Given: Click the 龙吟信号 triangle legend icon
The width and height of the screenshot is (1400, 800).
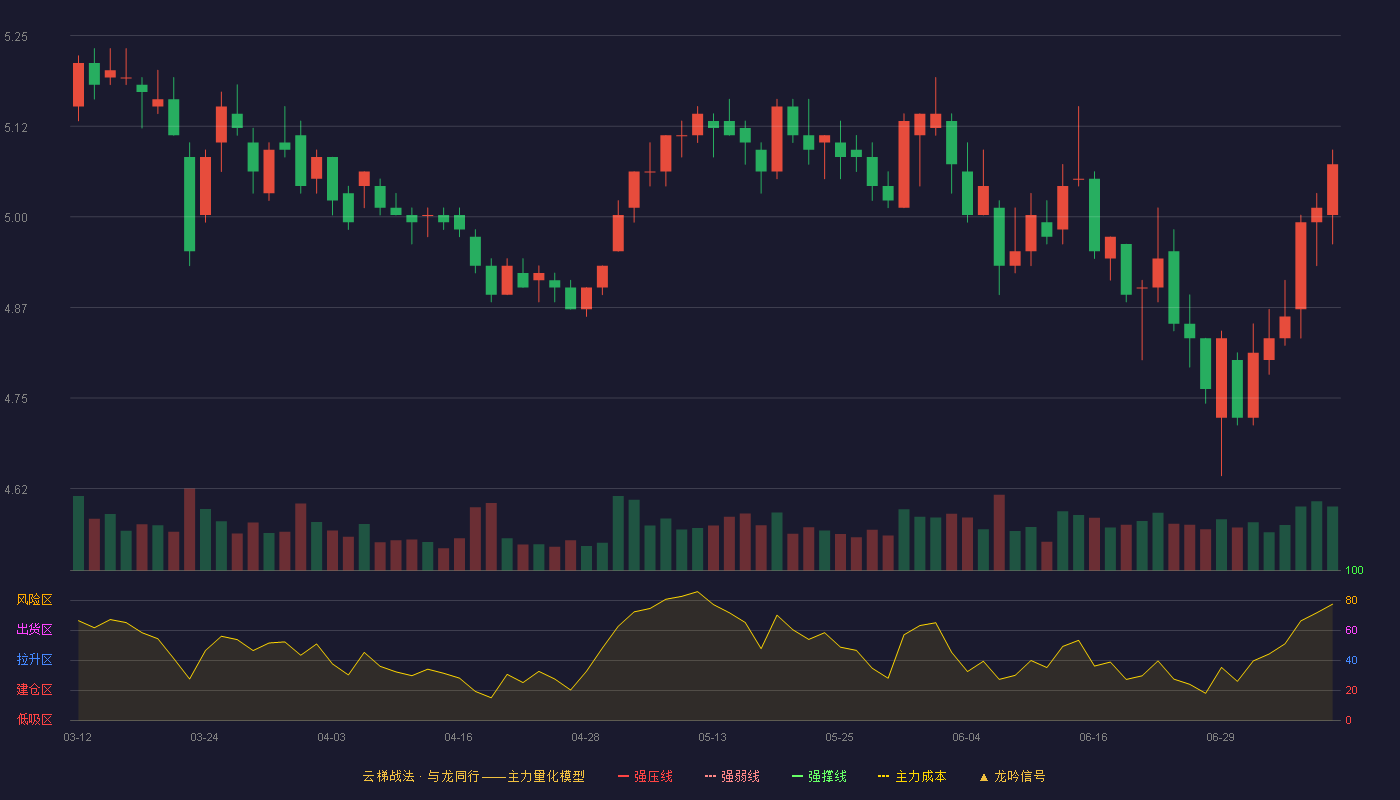Looking at the screenshot, I should coord(984,776).
